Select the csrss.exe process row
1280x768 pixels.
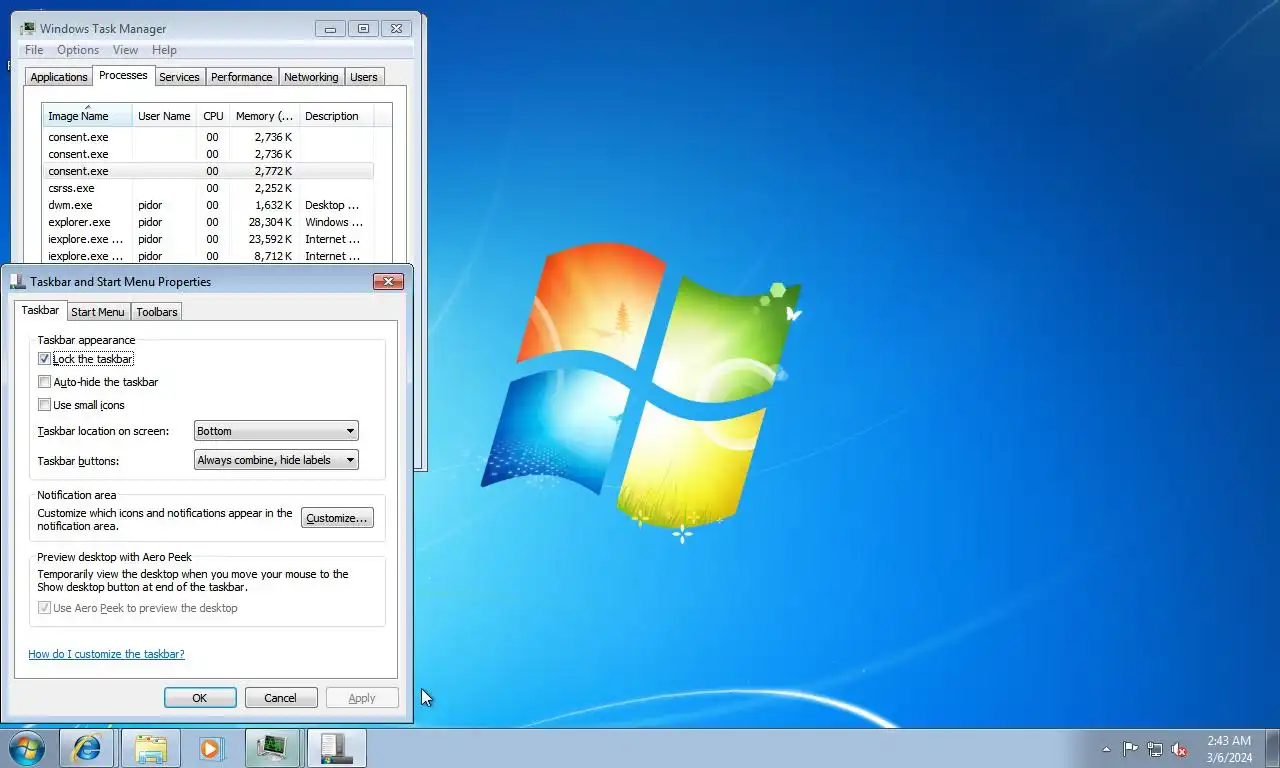click(x=208, y=188)
